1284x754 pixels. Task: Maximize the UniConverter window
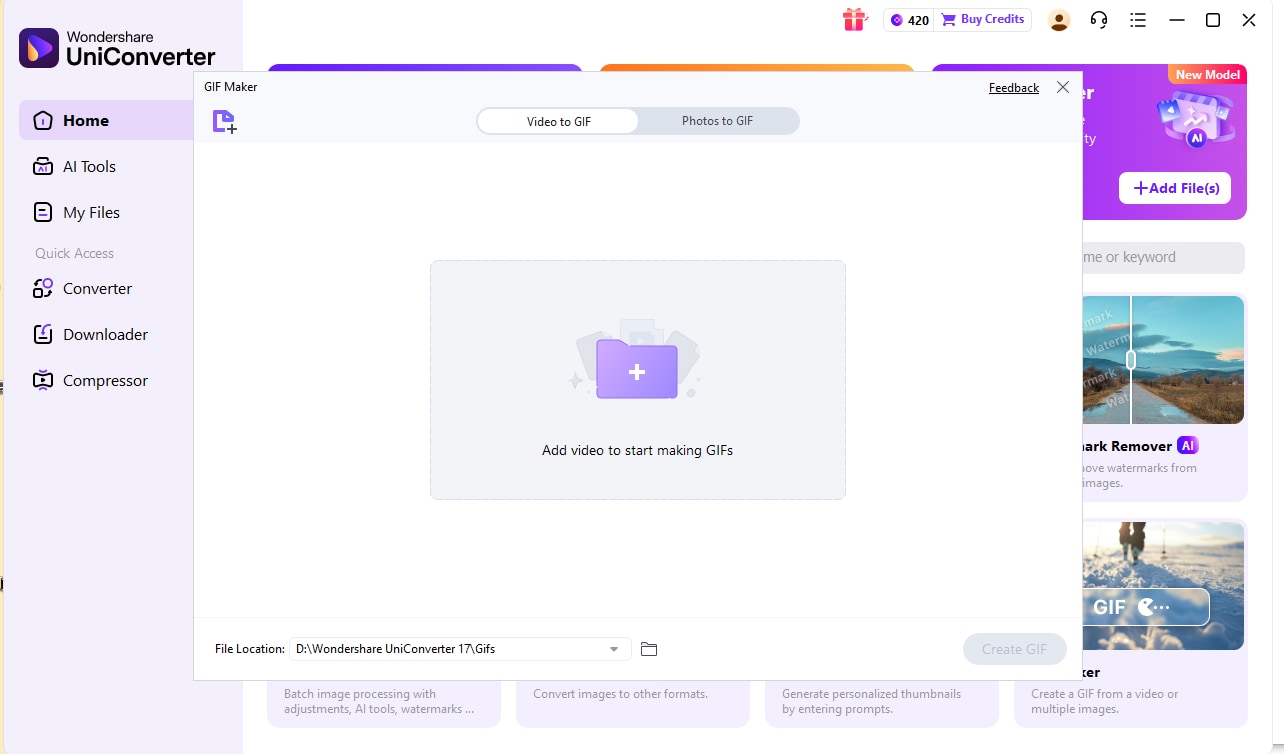1213,20
